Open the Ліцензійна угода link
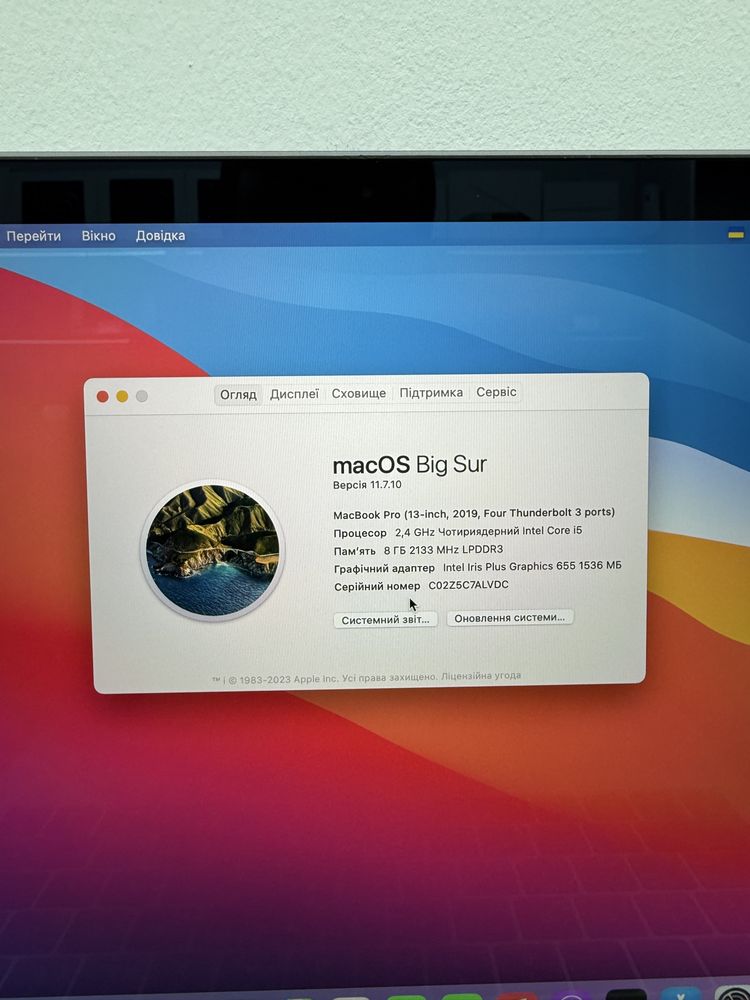This screenshot has height=1000, width=750. click(481, 675)
